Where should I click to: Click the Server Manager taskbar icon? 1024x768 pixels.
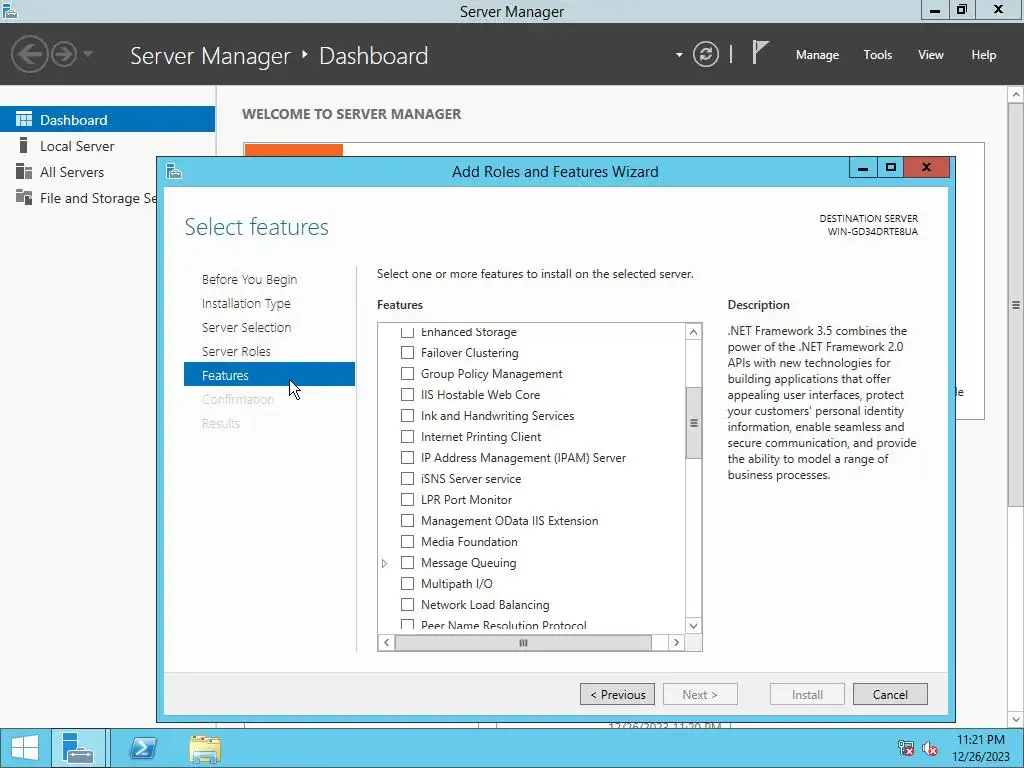point(78,748)
